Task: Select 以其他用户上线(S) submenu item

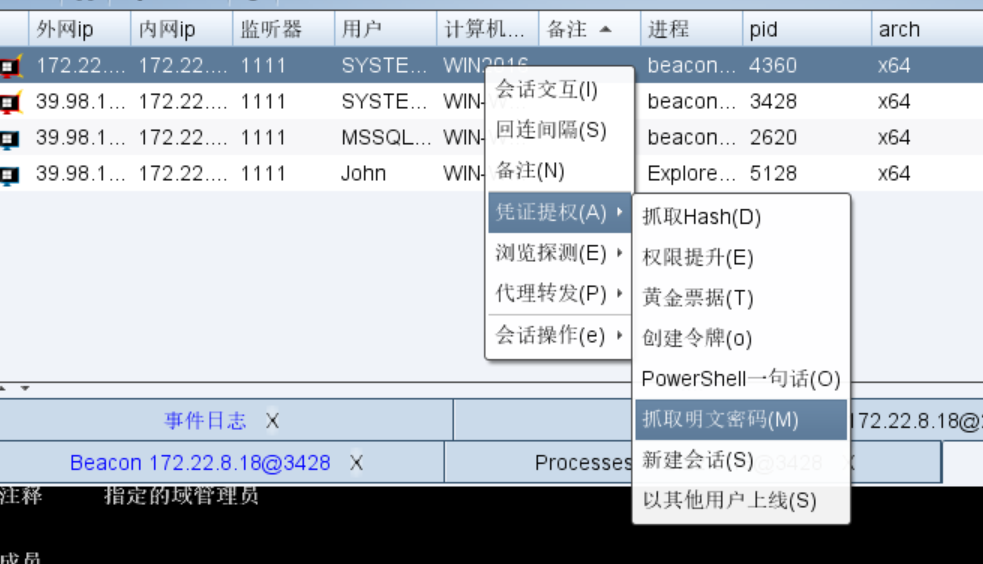Action: click(x=741, y=501)
